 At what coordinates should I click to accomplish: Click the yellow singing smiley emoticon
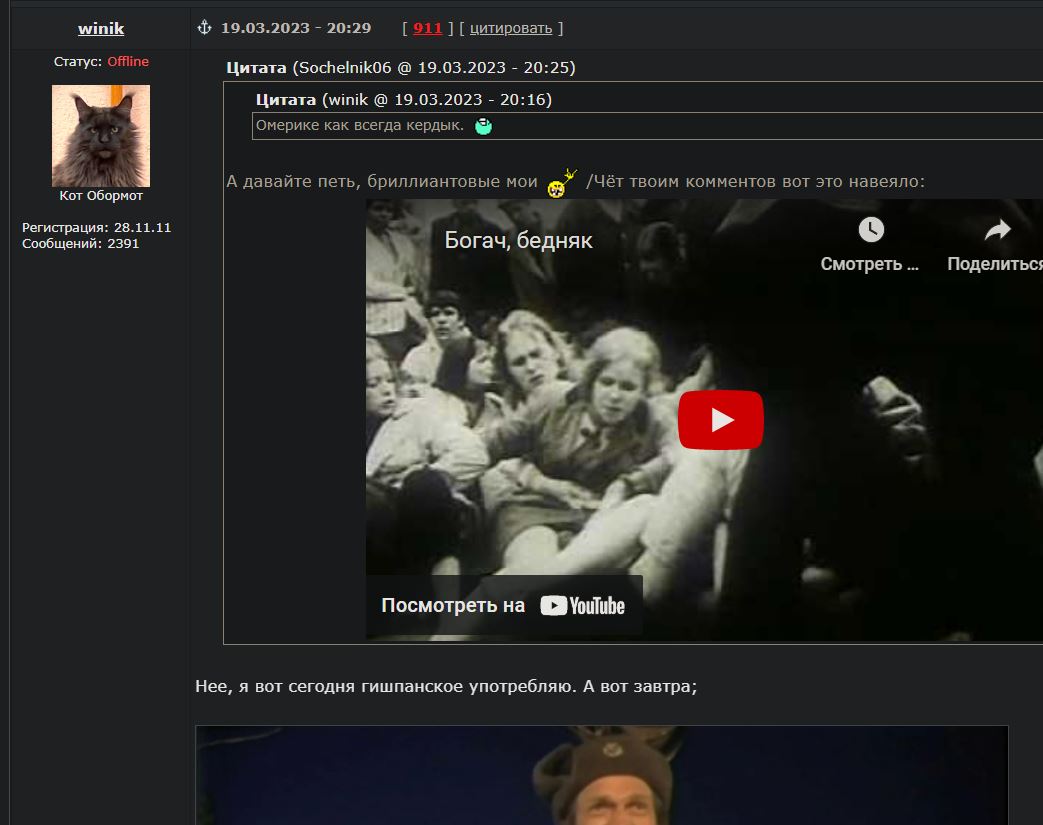click(x=561, y=183)
